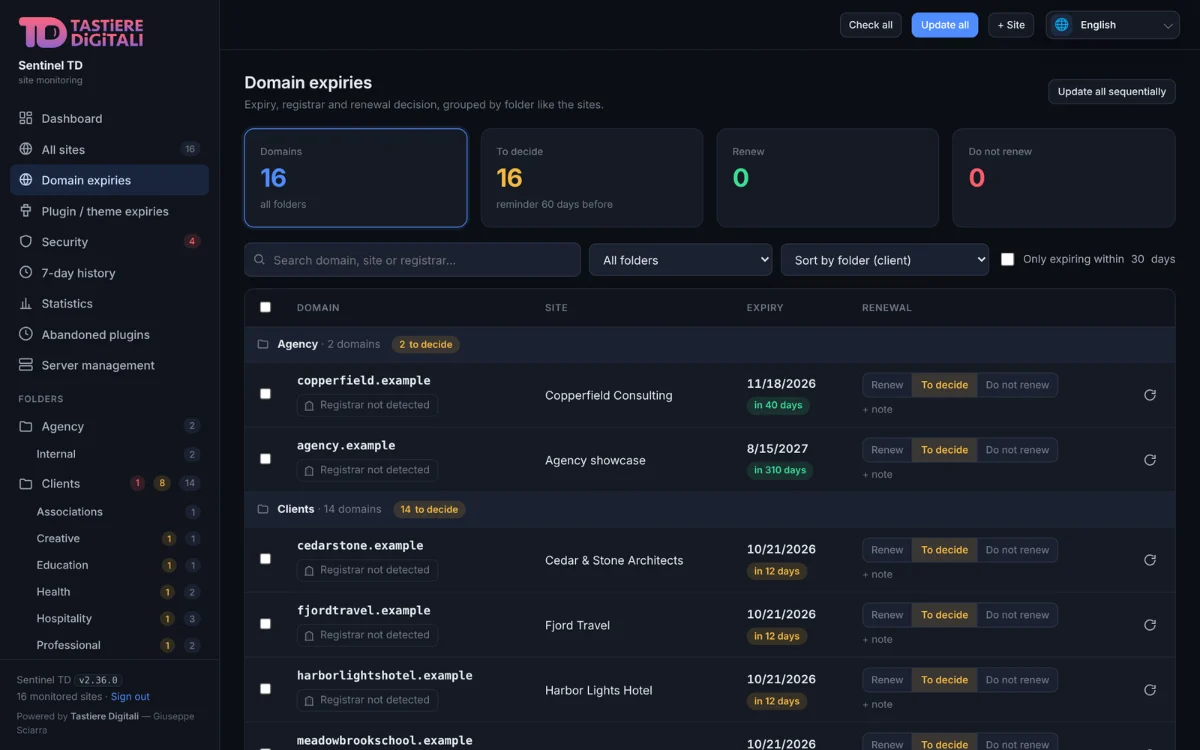
Task: Select the Domains 16 summary card
Action: (x=356, y=178)
